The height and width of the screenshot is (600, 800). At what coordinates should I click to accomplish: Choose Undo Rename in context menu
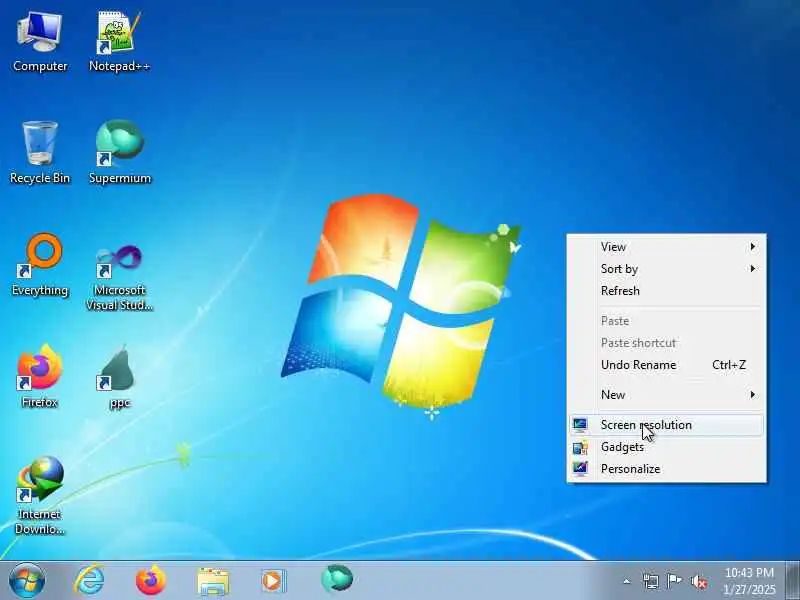pyautogui.click(x=666, y=365)
